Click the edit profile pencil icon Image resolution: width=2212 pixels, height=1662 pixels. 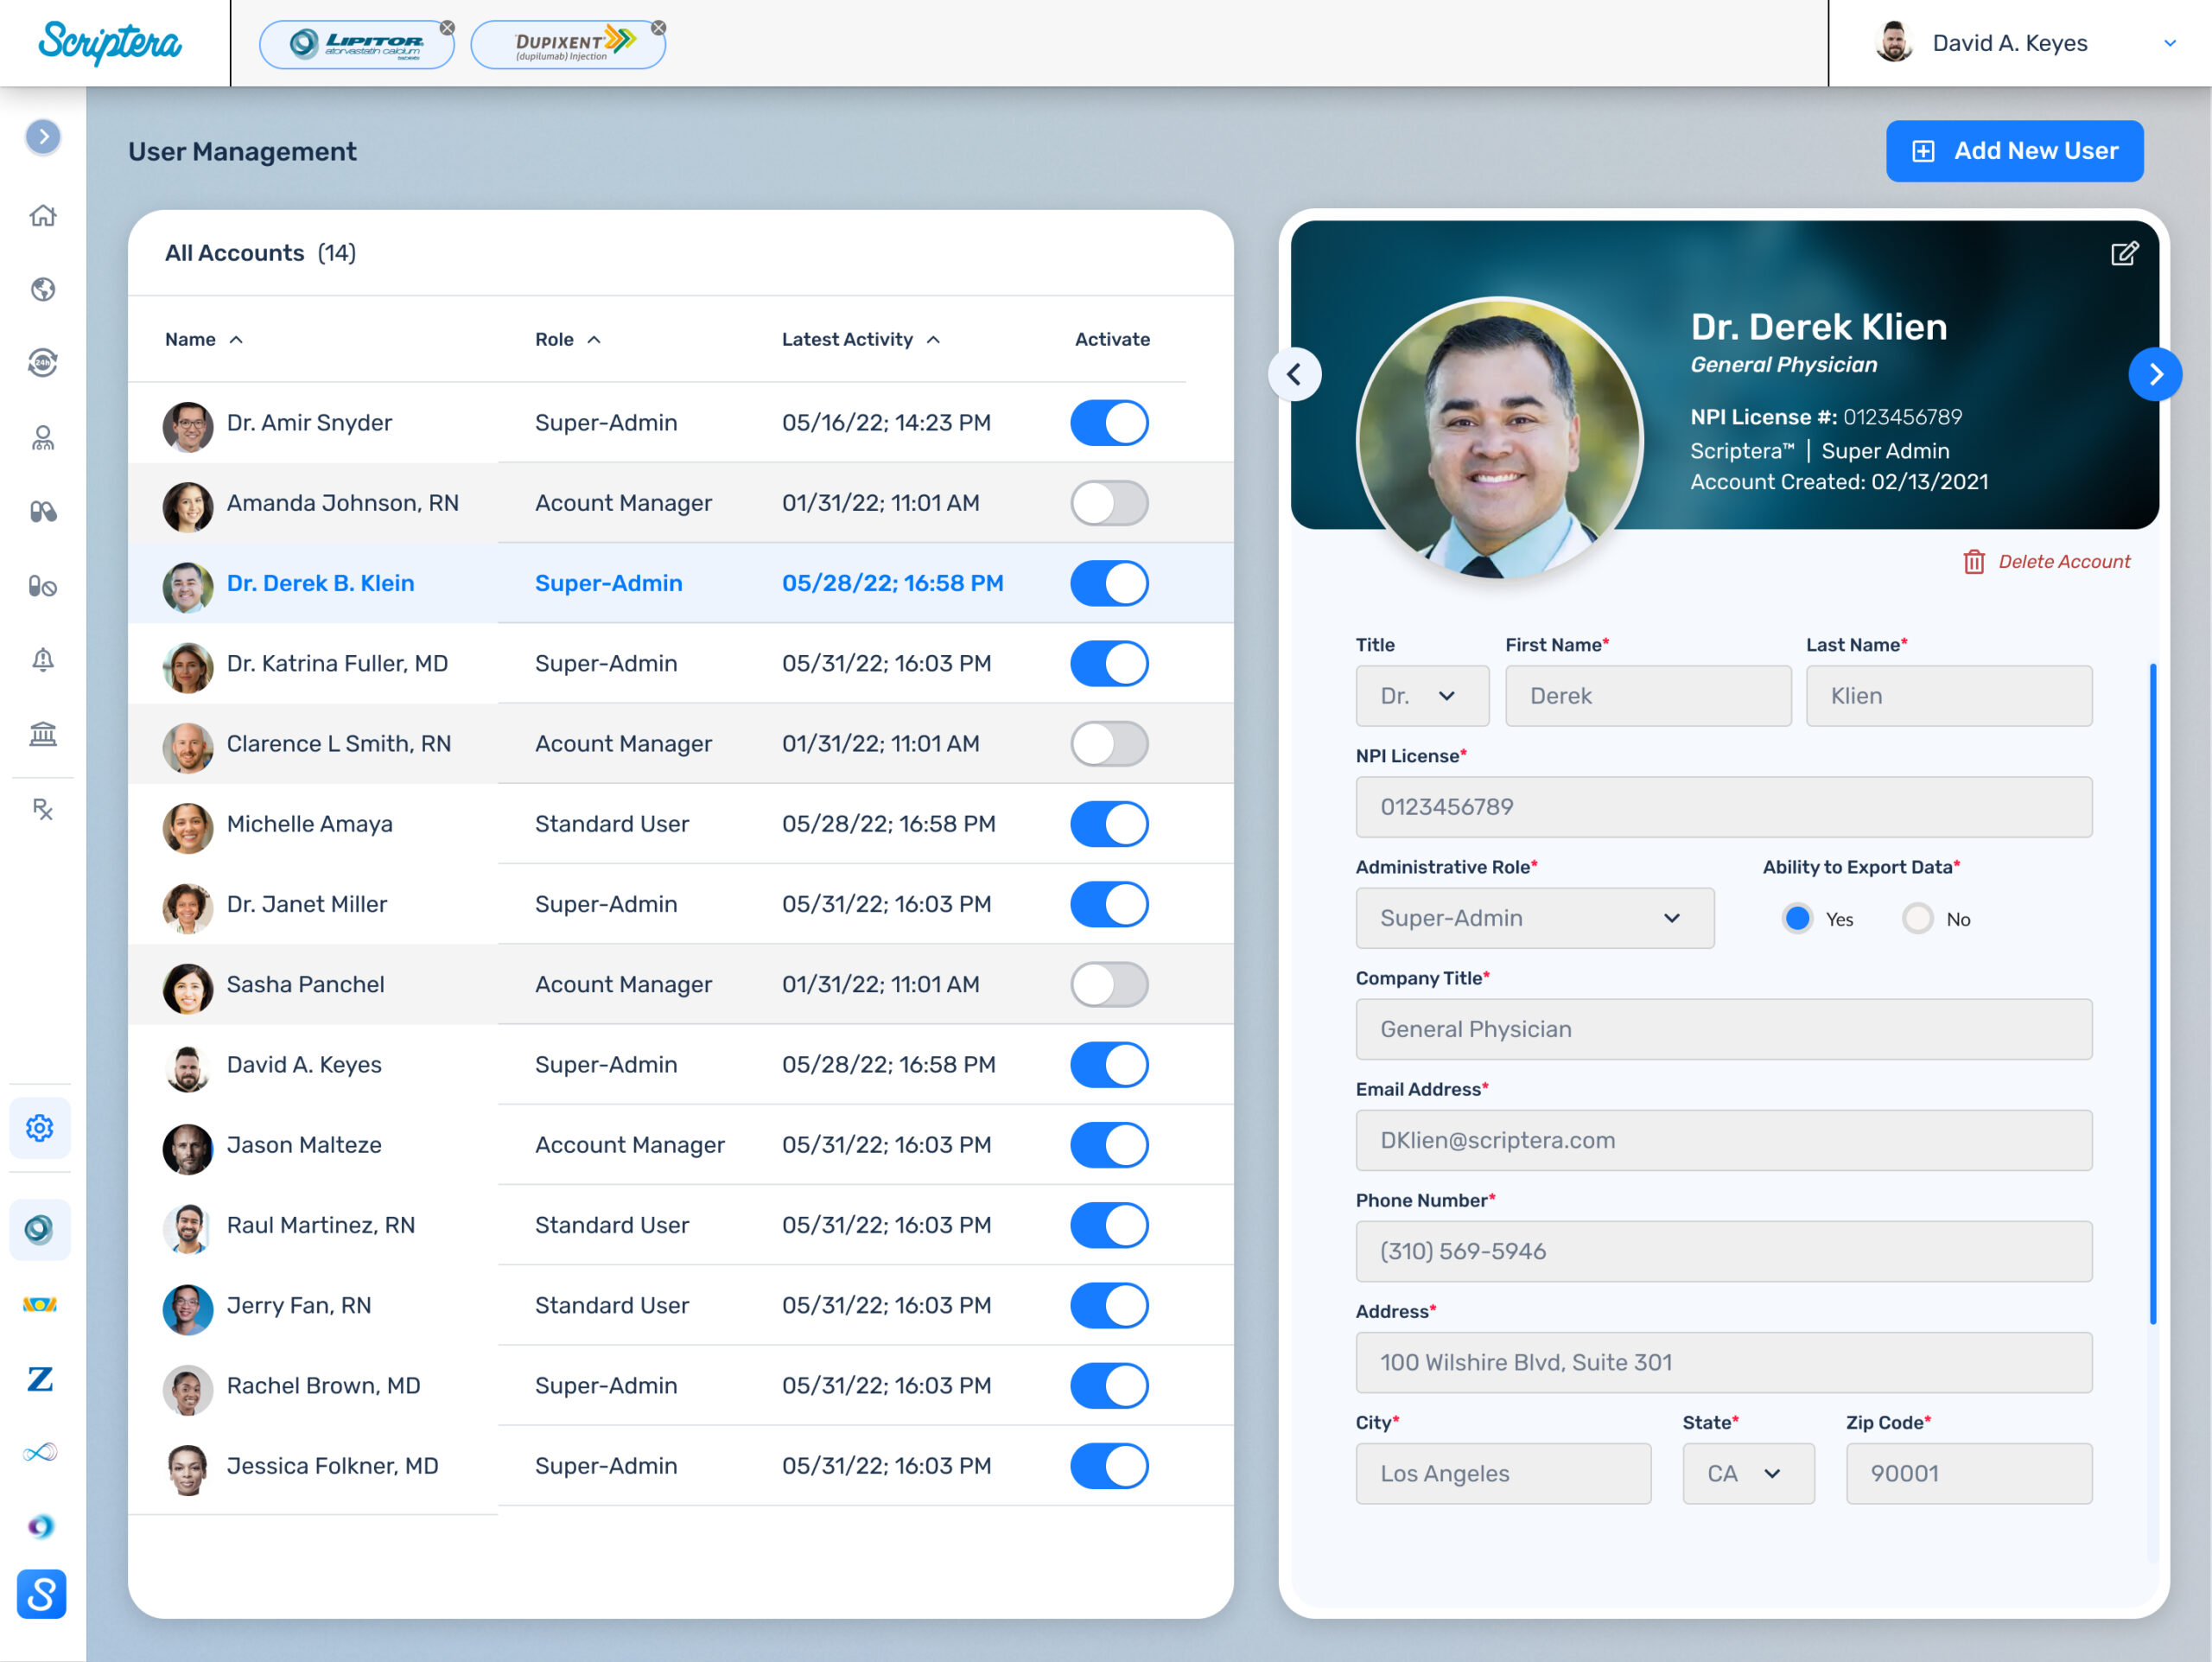(2123, 254)
